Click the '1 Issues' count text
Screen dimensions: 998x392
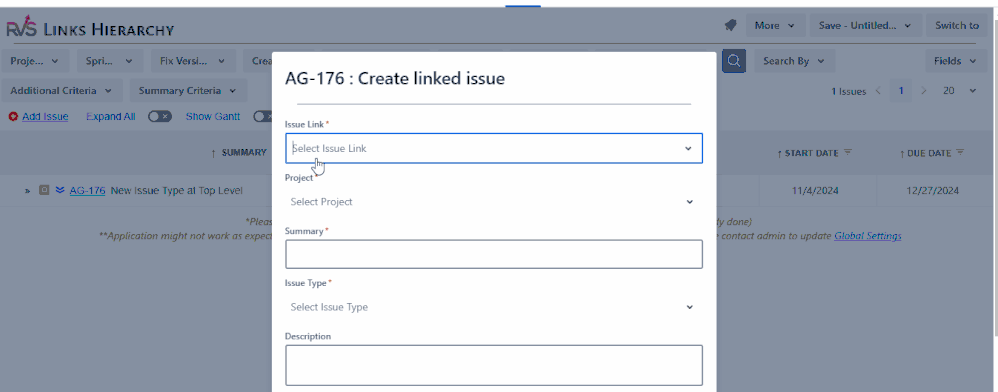point(848,92)
